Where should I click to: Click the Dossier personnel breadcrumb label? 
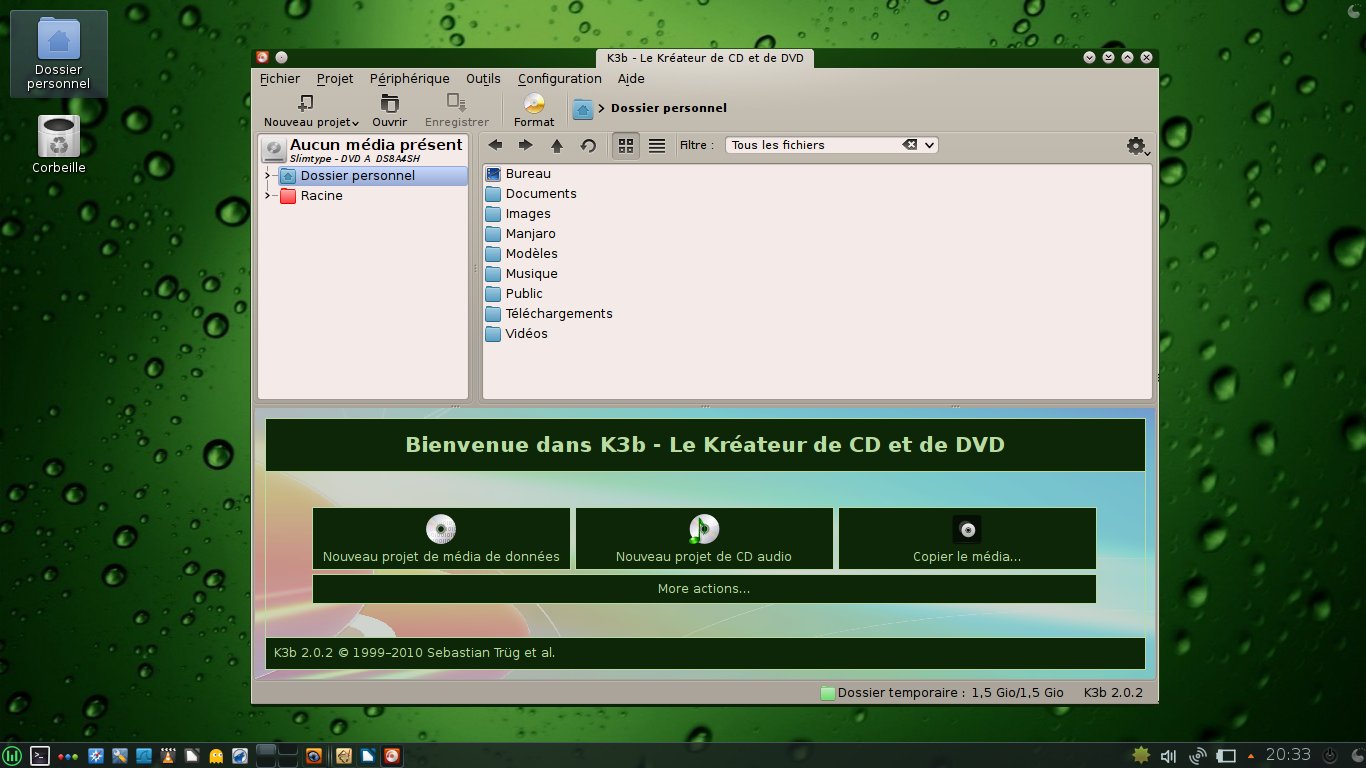(669, 108)
